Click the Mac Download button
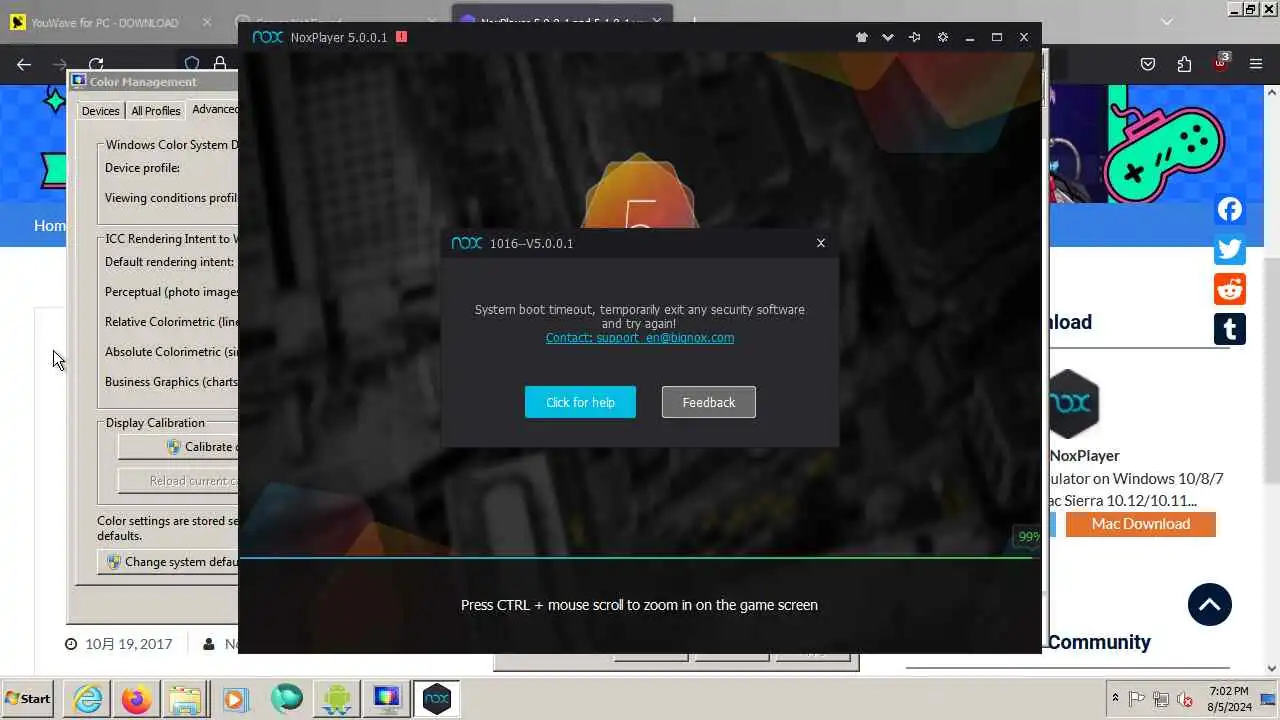 click(x=1141, y=524)
